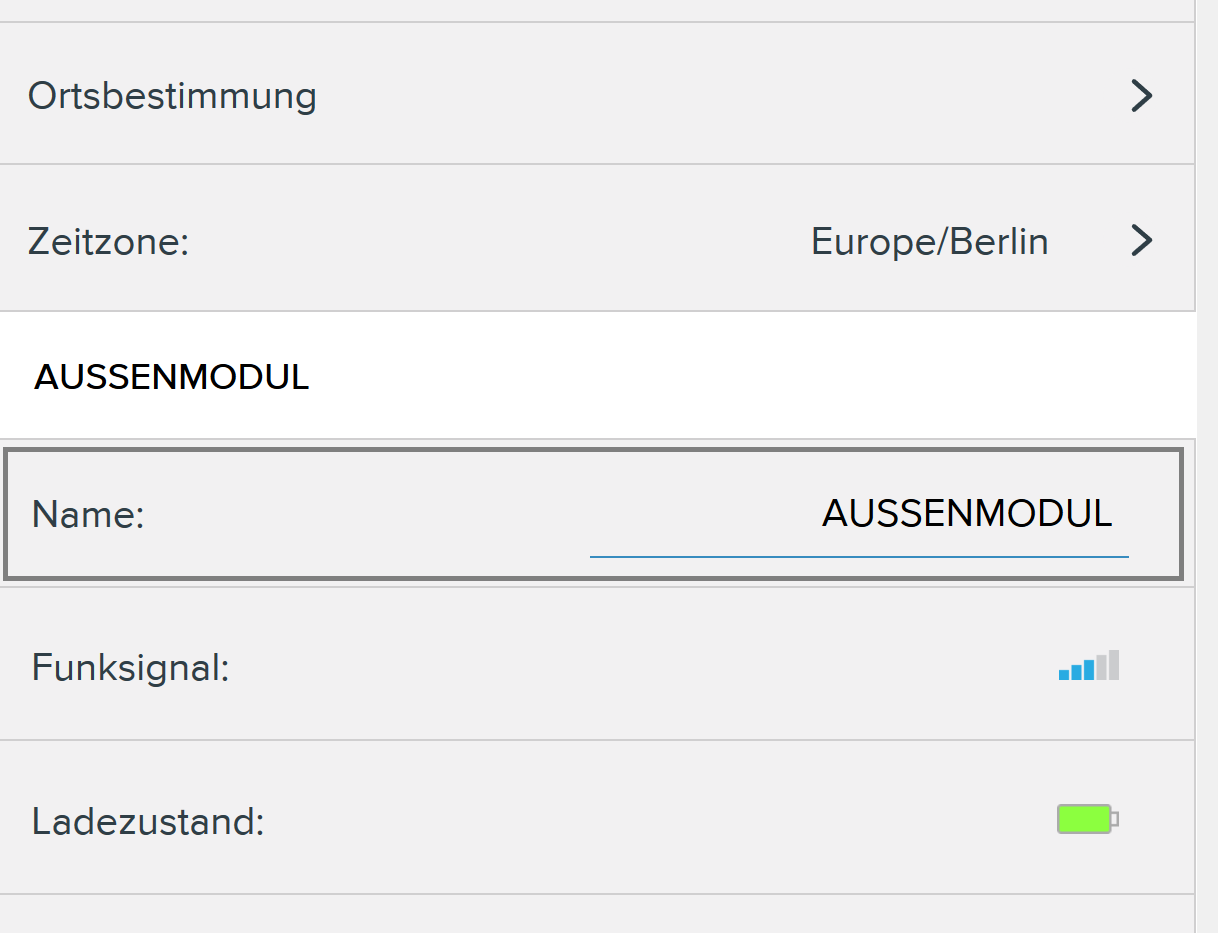Image resolution: width=1218 pixels, height=933 pixels.
Task: Click the Name: label text
Action: [x=88, y=515]
